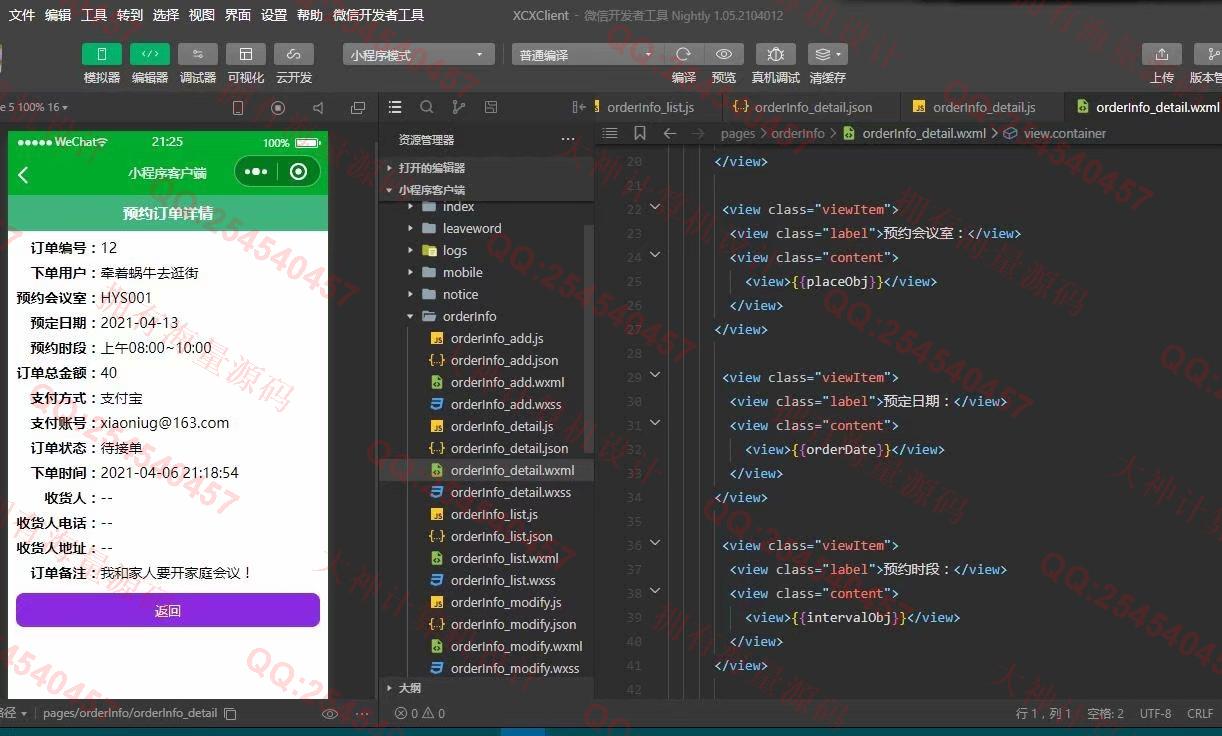Click the copy page path icon
The height and width of the screenshot is (736, 1222).
(230, 714)
